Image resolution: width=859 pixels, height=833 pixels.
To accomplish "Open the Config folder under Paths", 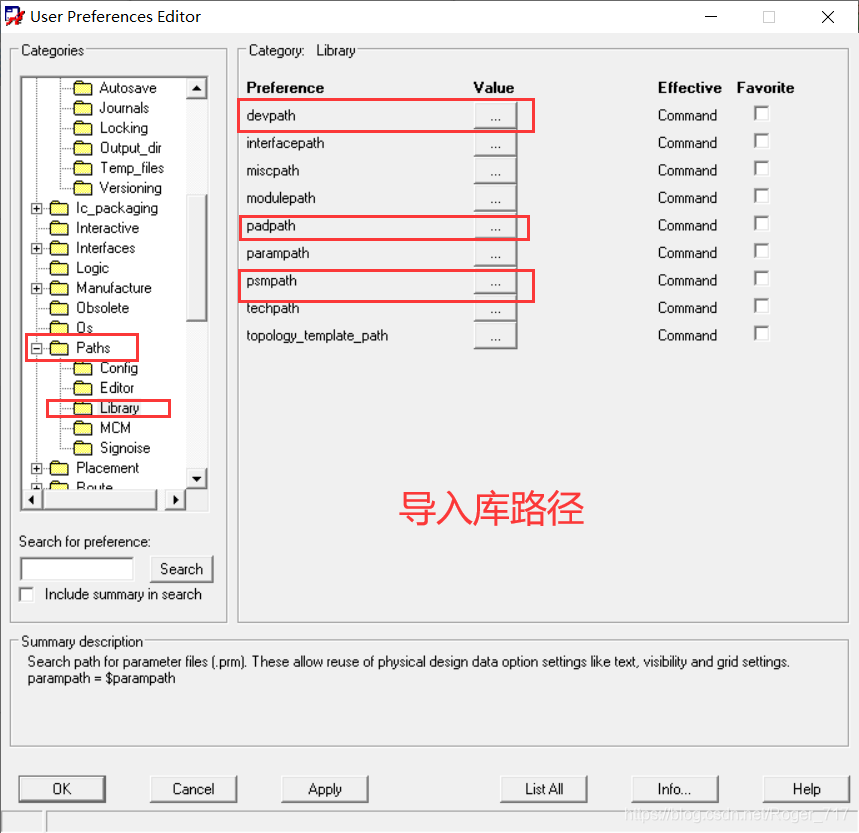I will [83, 368].
